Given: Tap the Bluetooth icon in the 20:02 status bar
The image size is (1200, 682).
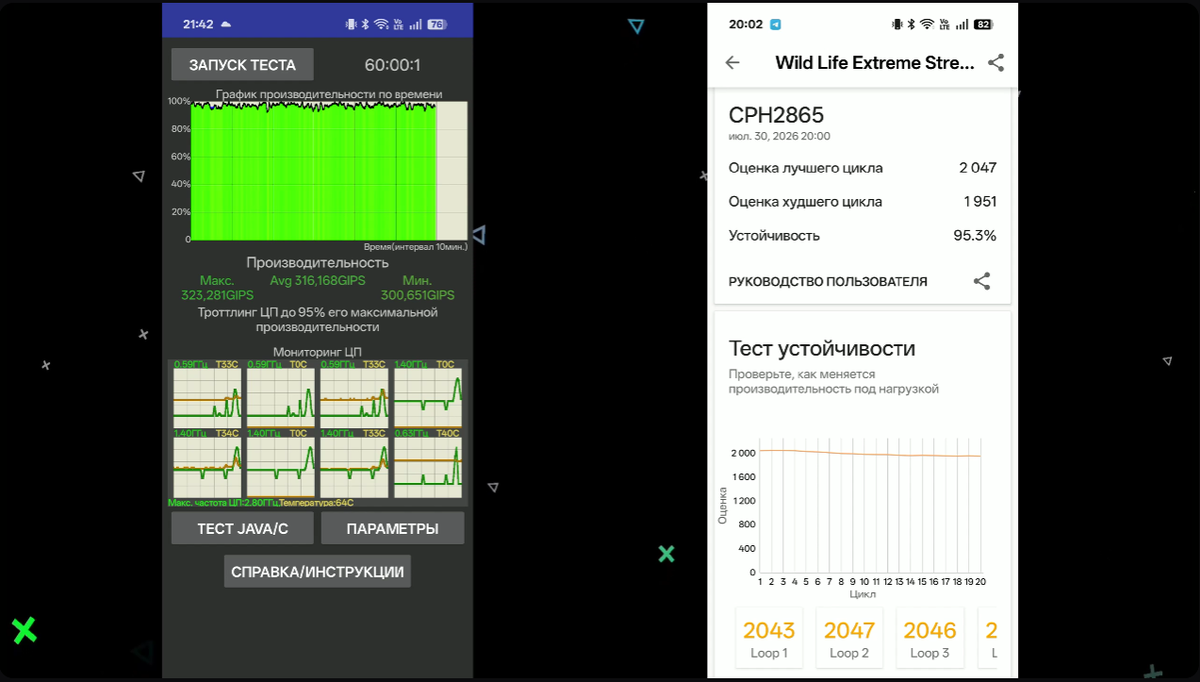Looking at the screenshot, I should pos(911,24).
